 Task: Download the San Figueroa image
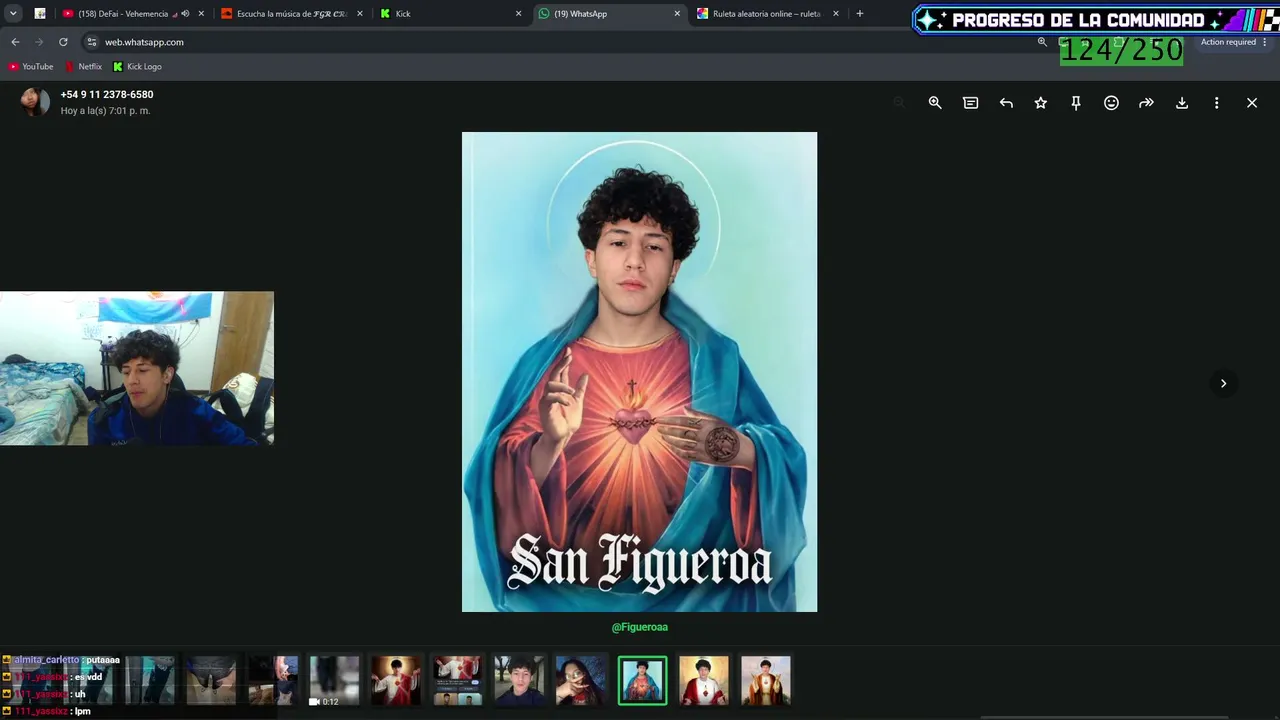[x=1182, y=103]
